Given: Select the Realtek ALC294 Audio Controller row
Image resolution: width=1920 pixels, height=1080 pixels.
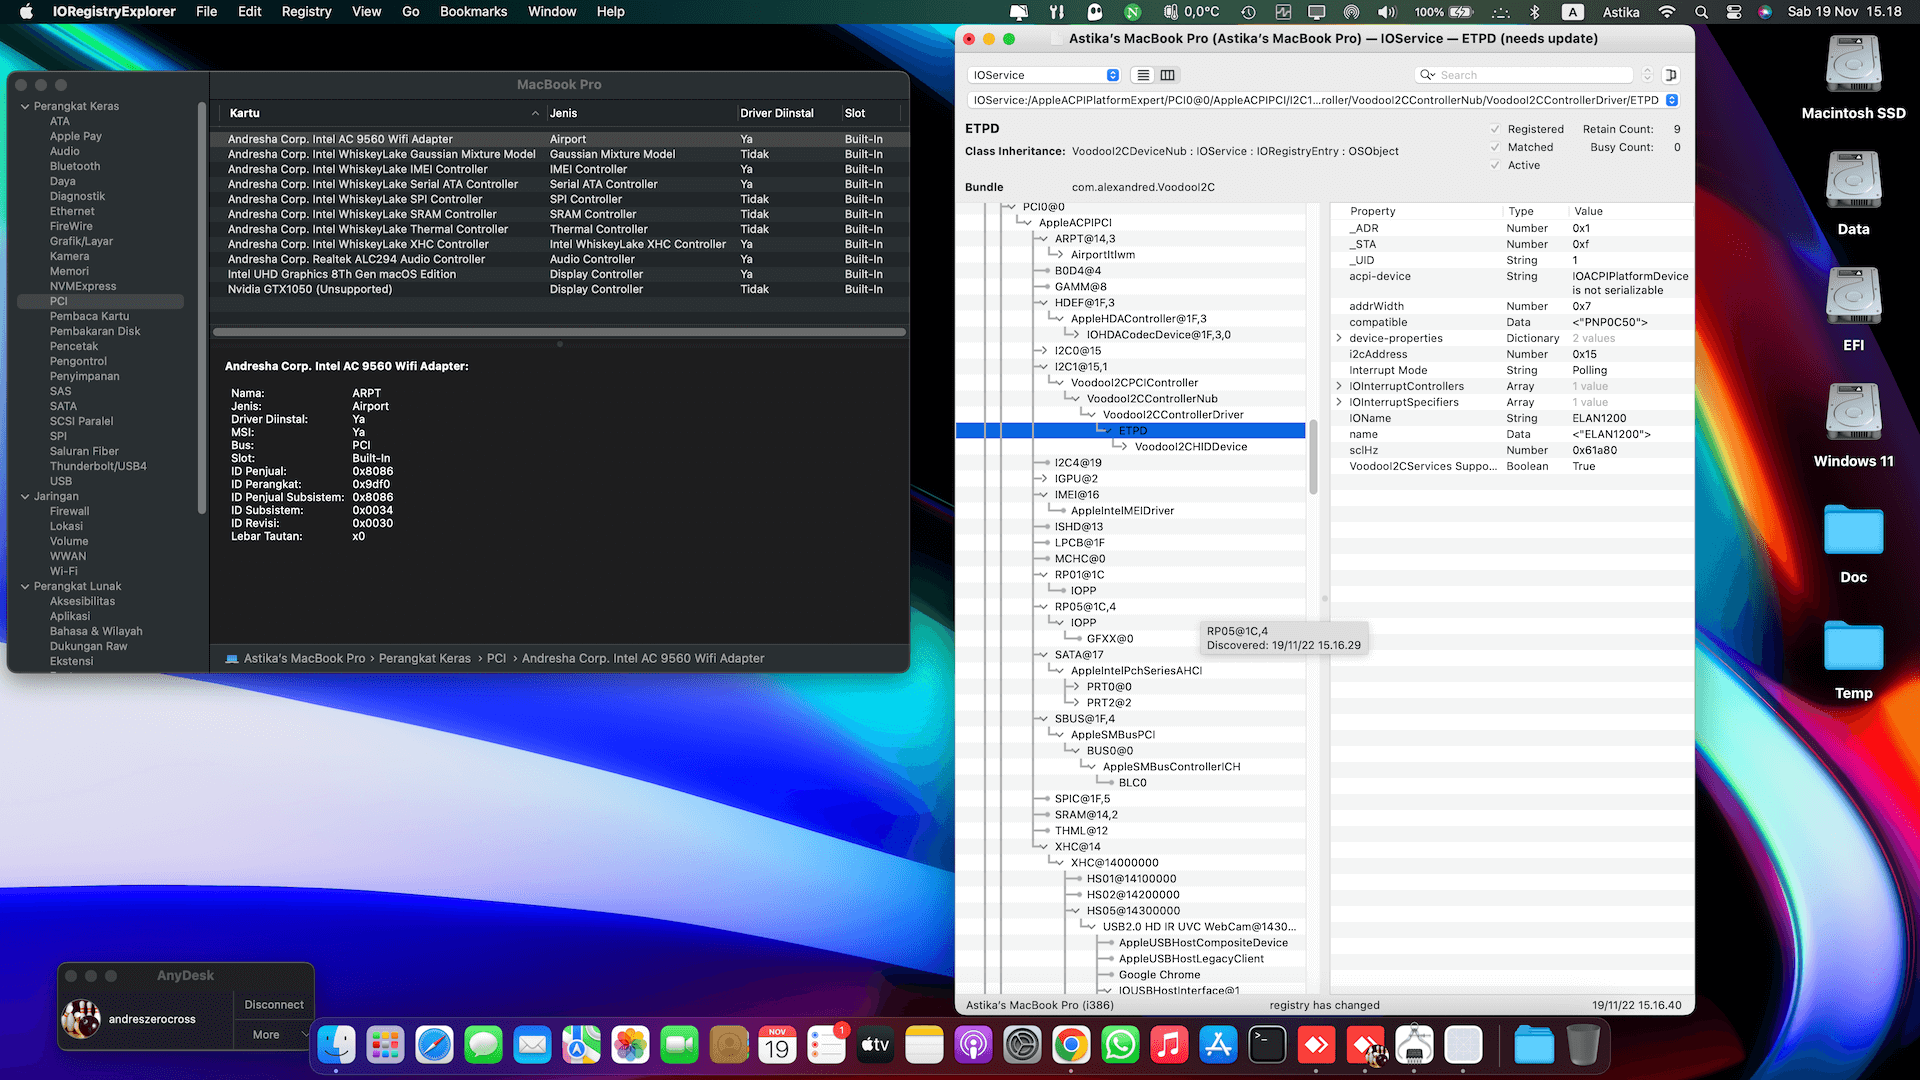Looking at the screenshot, I should [560, 259].
